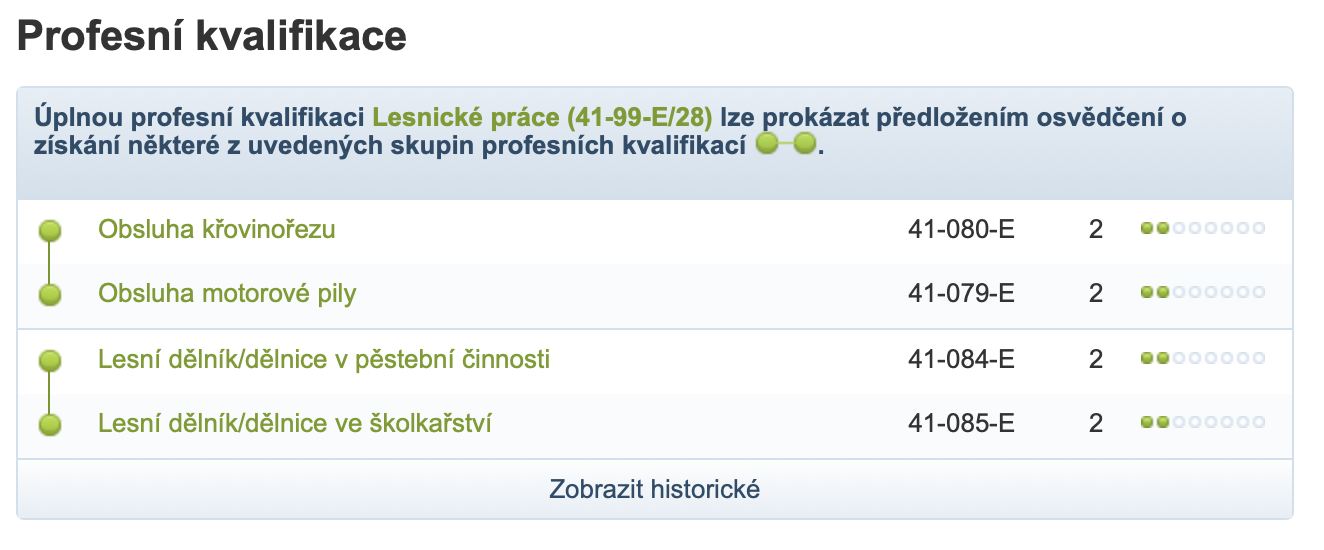Image resolution: width=1324 pixels, height=550 pixels.
Task: Follow Lesnické práce (41-99-E/28) link
Action: click(542, 117)
